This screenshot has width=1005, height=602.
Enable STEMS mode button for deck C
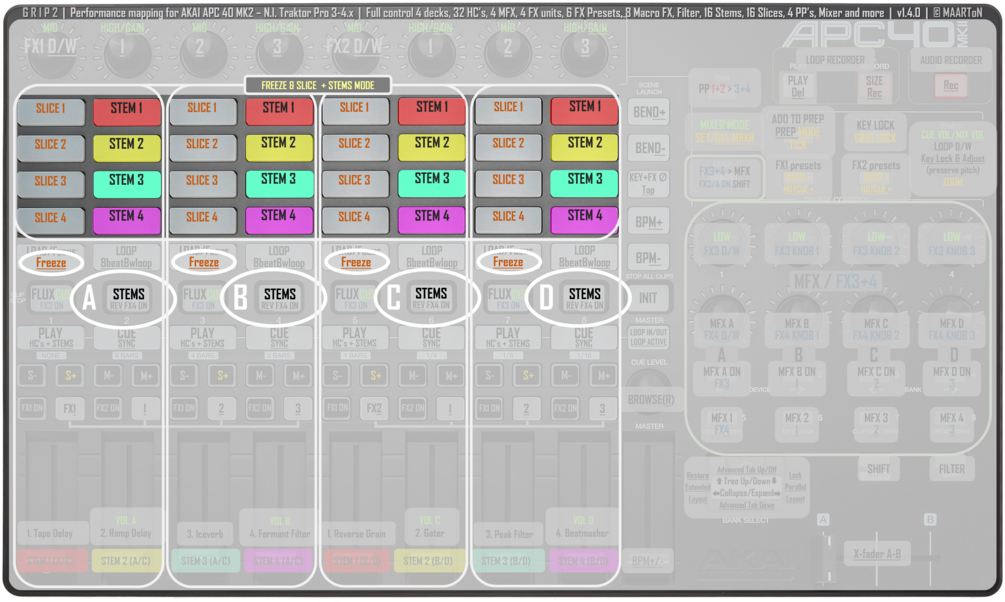431,297
